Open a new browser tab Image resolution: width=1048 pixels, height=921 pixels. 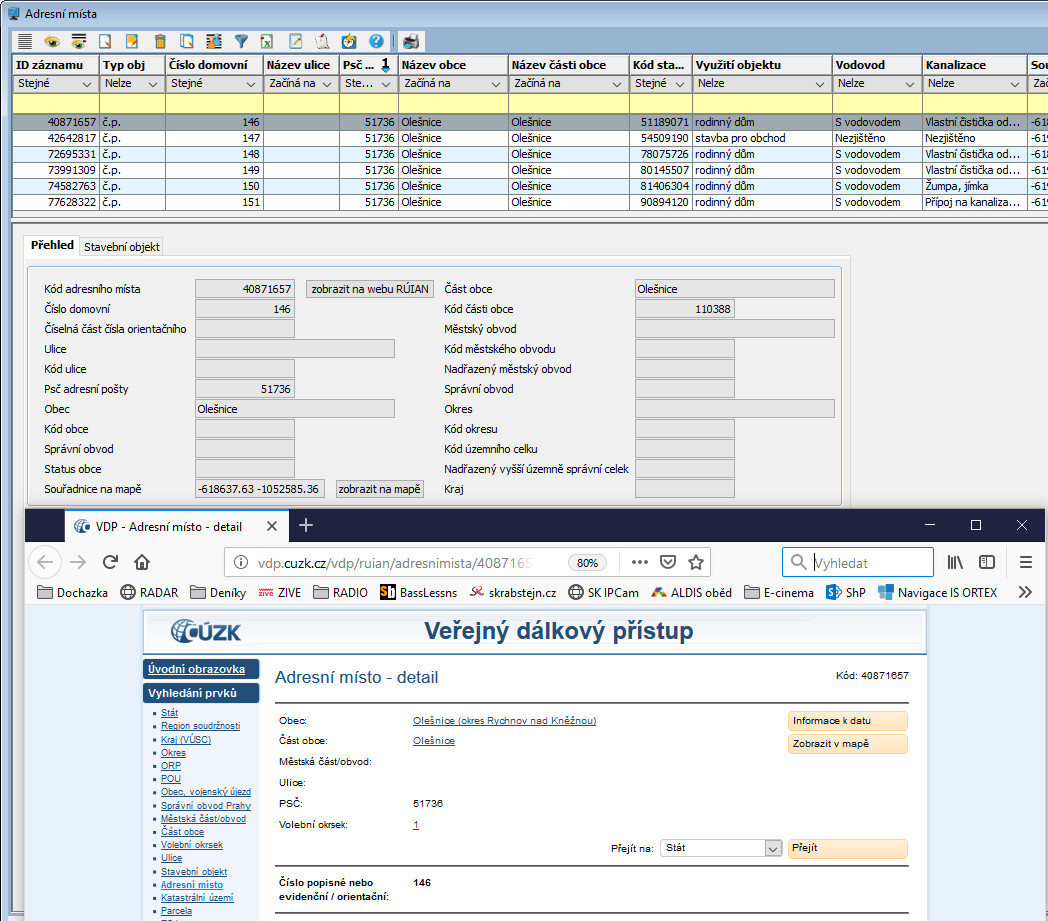(306, 525)
